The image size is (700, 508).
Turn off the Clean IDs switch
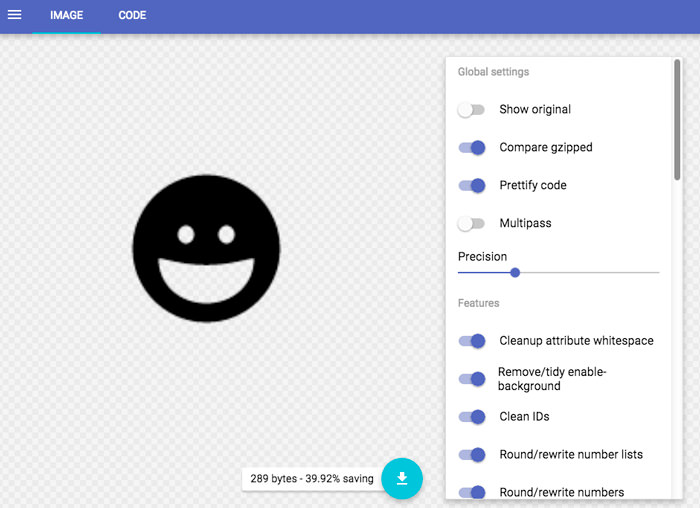click(471, 417)
